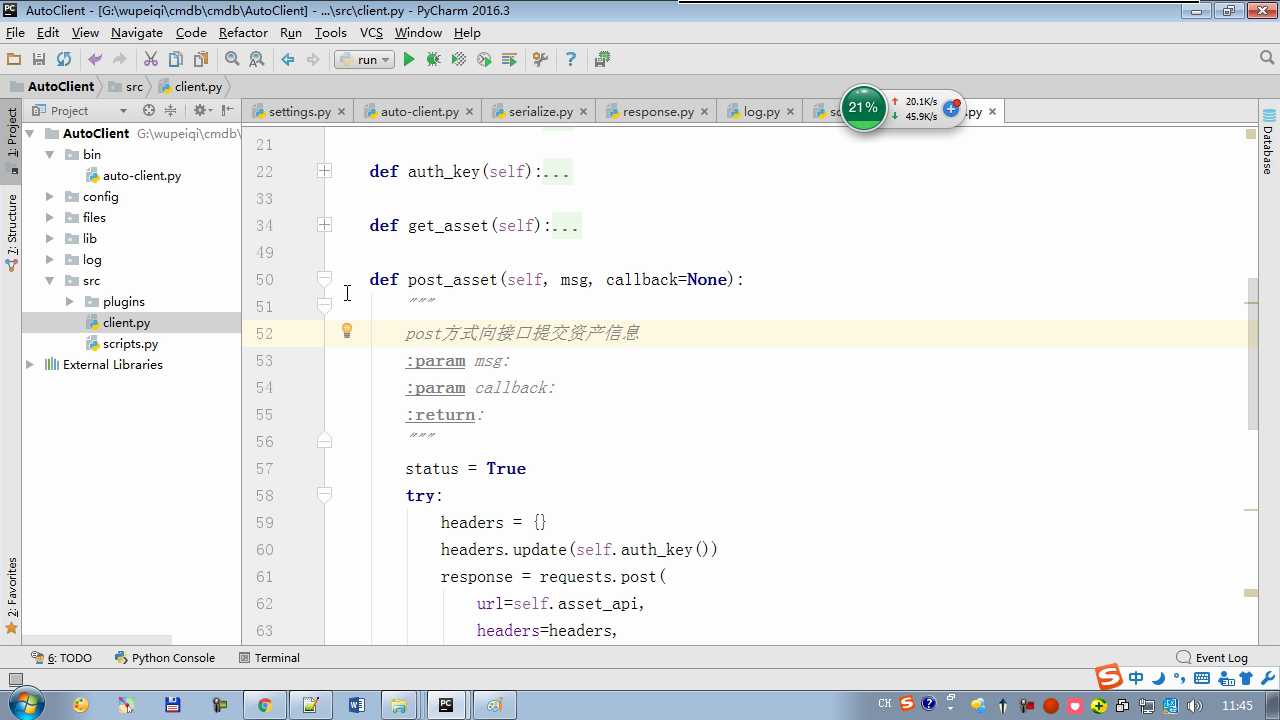Expand External Libraries node
1280x720 pixels.
[x=30, y=365]
